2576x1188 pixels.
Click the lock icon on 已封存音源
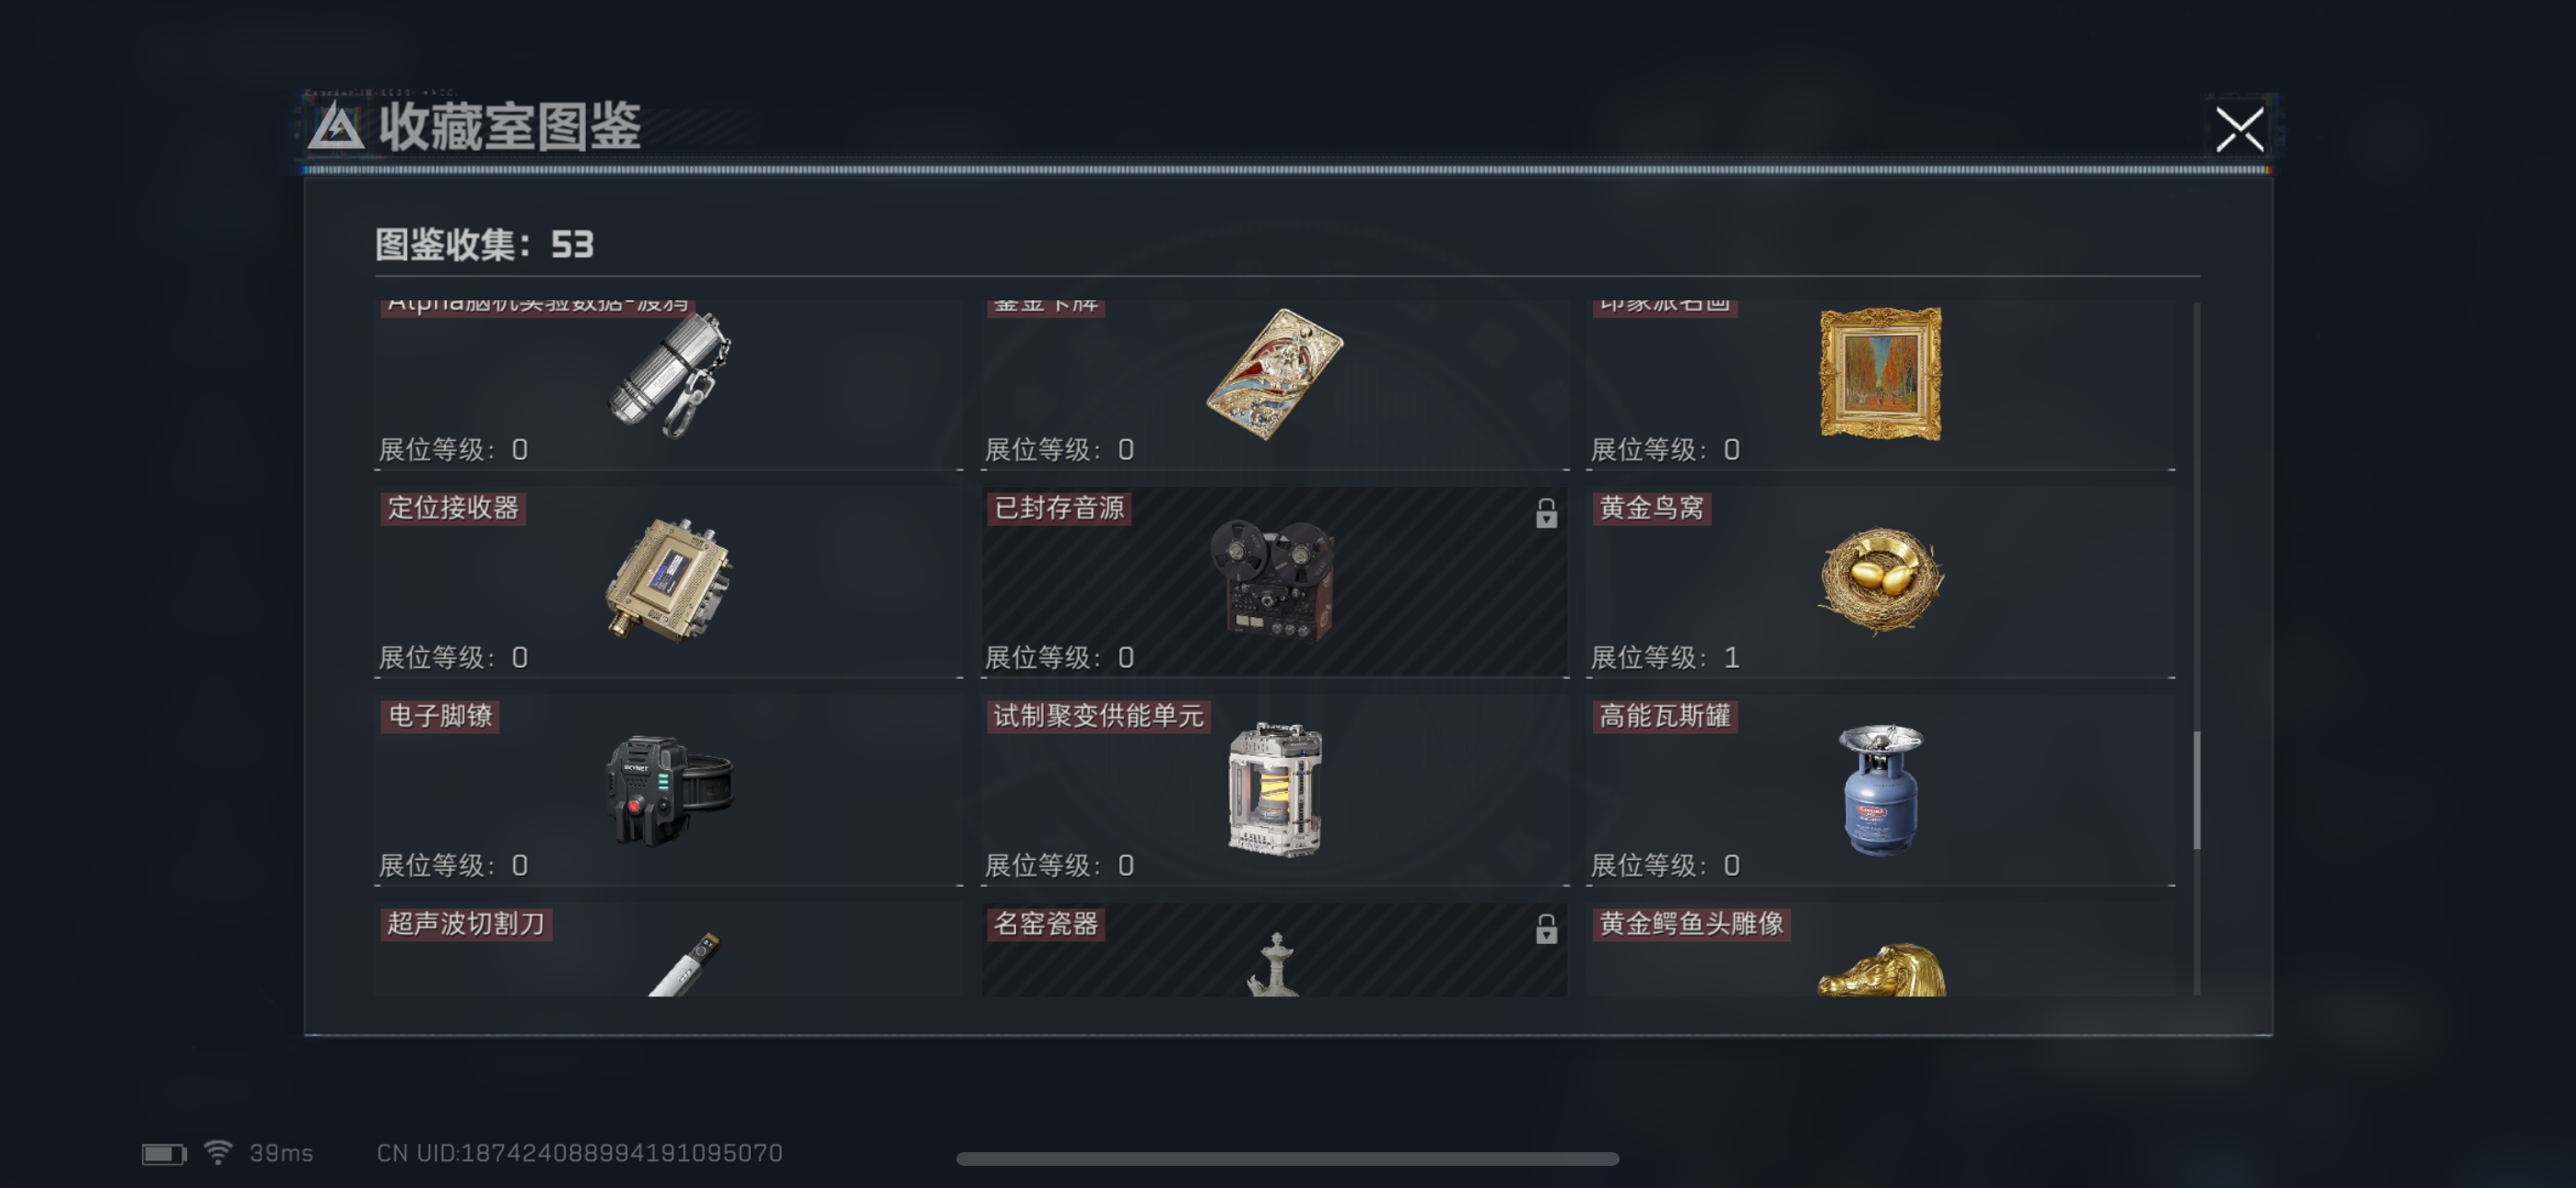[x=1546, y=513]
